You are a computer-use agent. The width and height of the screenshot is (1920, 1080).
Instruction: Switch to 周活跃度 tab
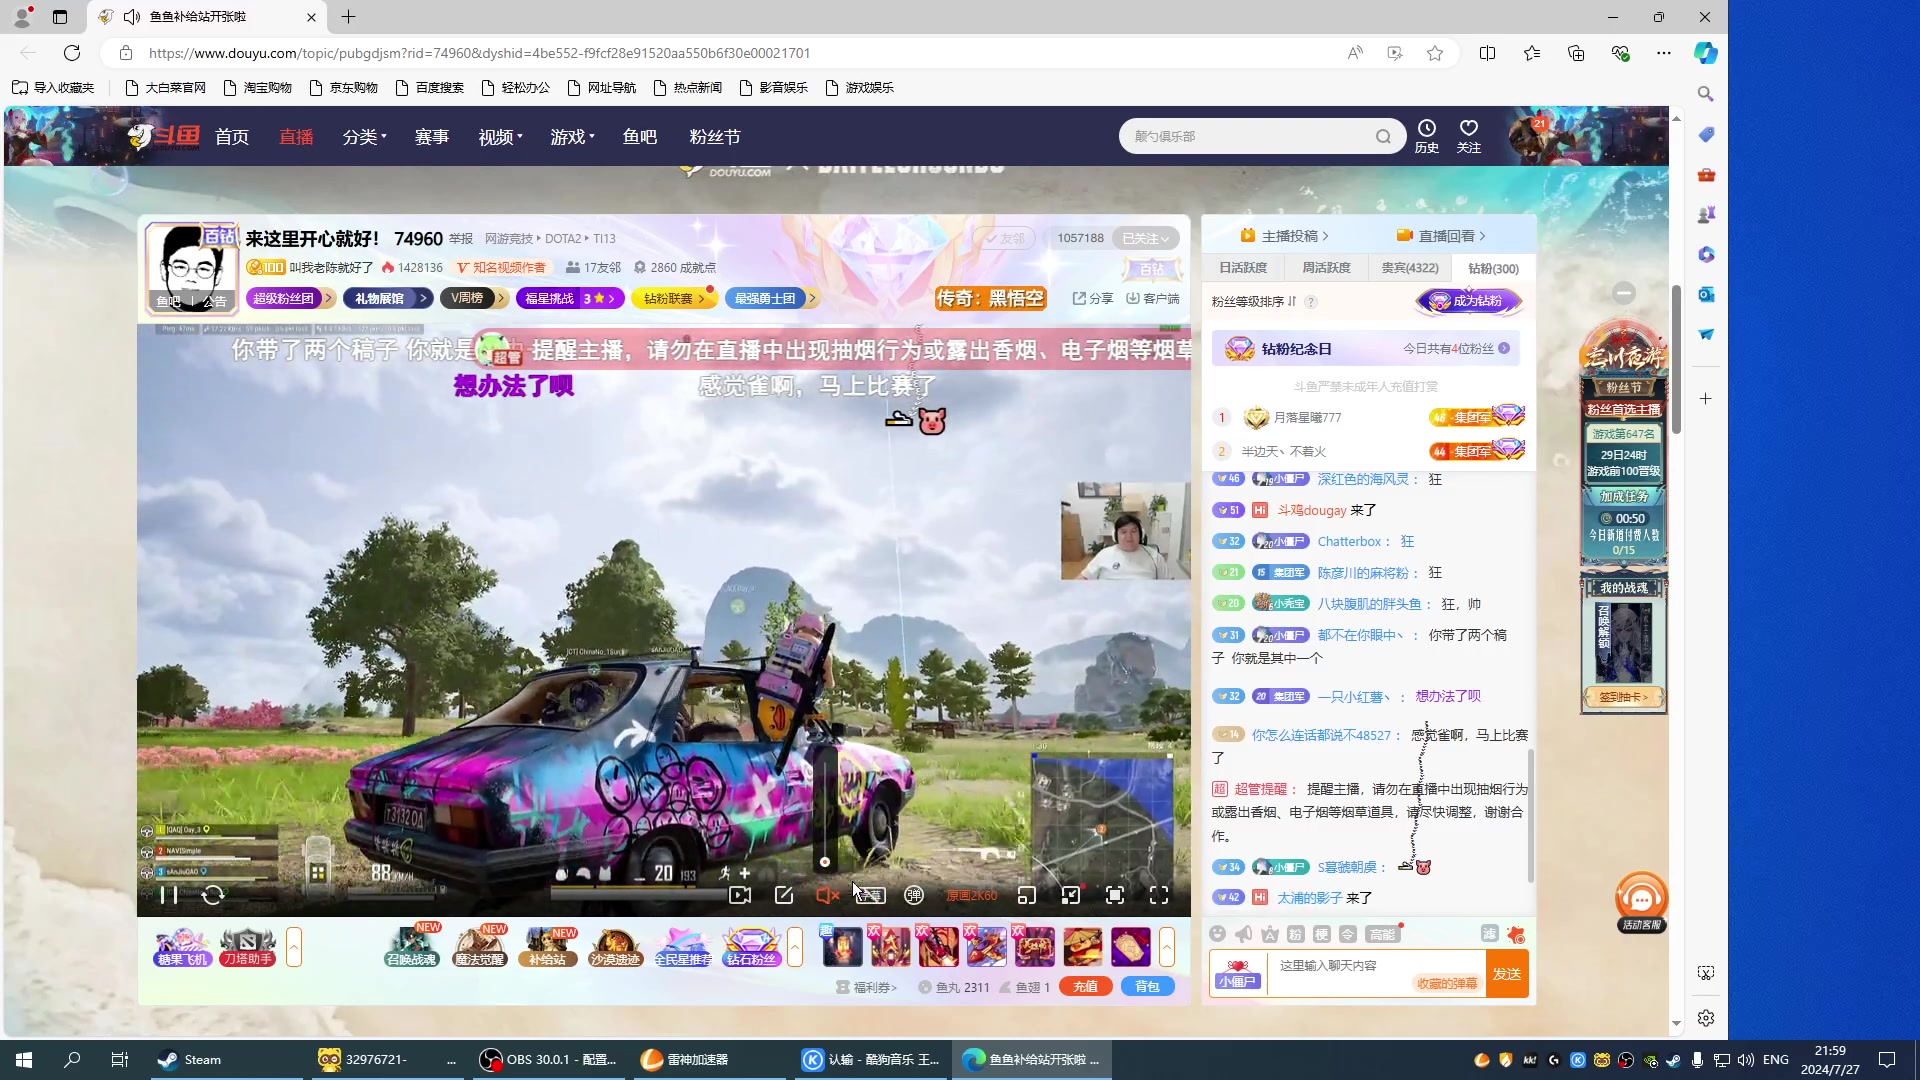[1326, 268]
